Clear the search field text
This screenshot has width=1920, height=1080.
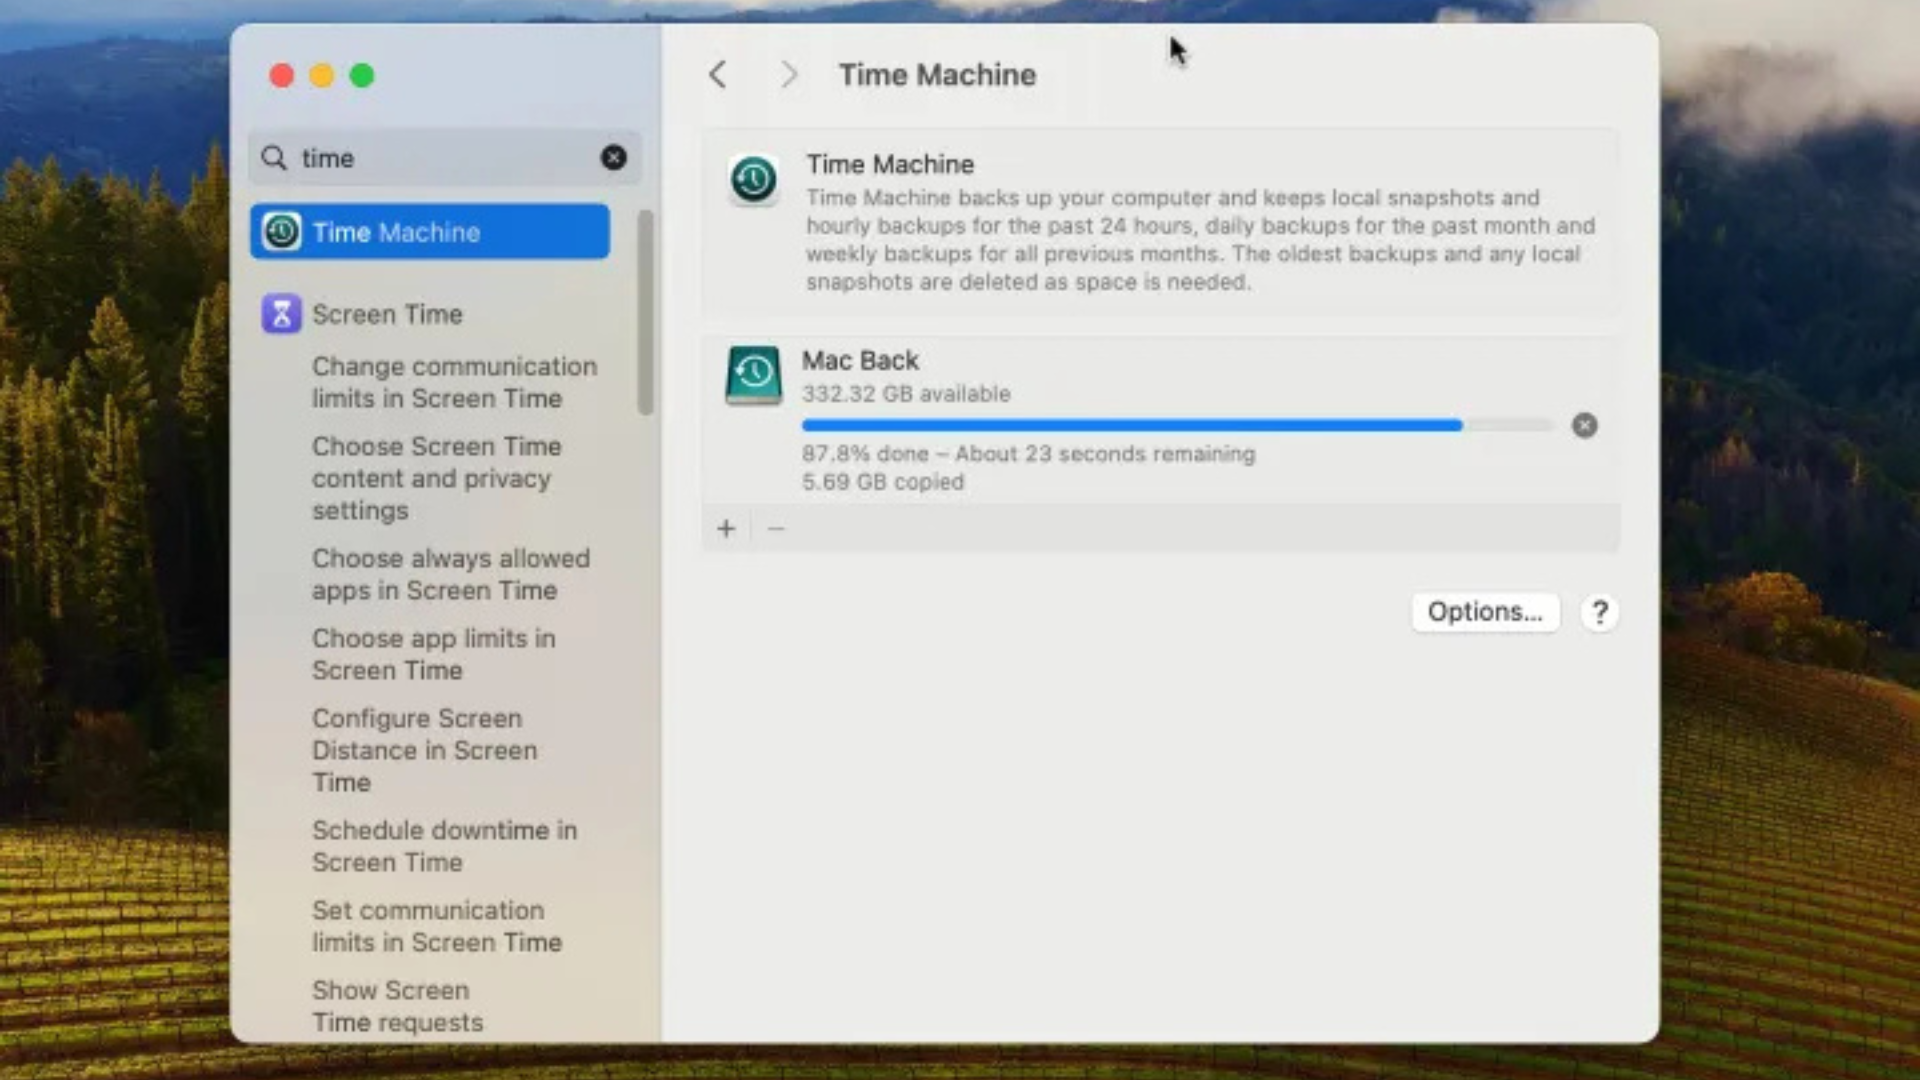tap(613, 157)
